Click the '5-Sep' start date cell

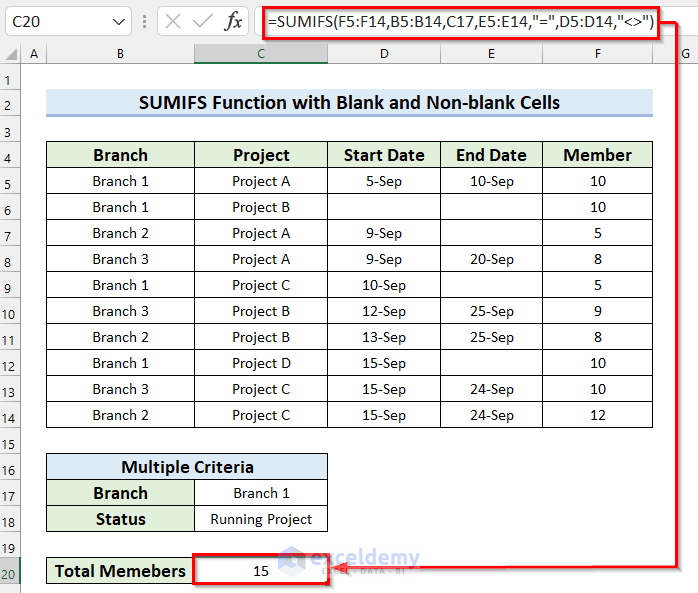(x=384, y=181)
